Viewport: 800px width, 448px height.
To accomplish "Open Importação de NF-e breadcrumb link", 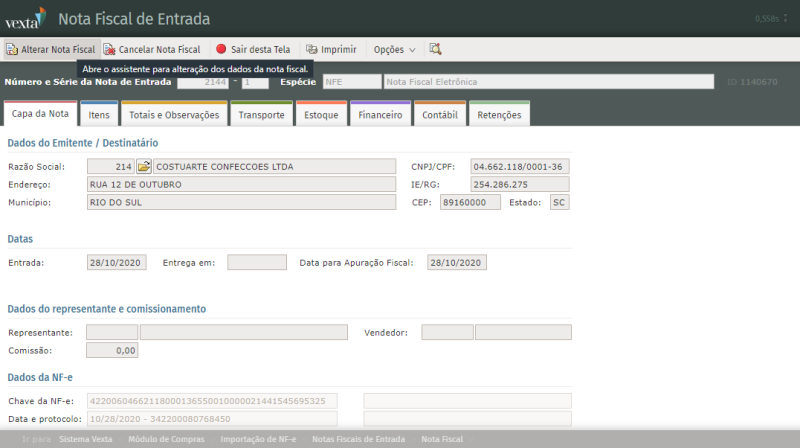I will tap(258, 439).
